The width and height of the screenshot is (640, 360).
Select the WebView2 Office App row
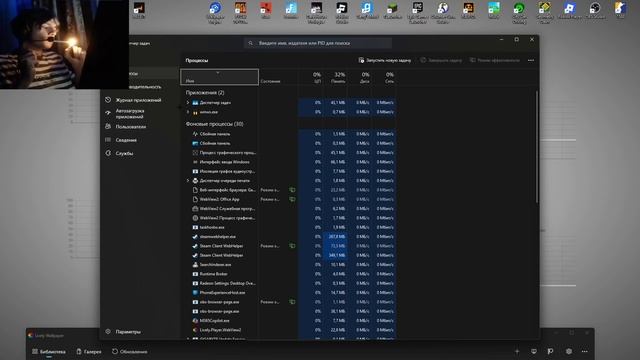[x=288, y=199]
